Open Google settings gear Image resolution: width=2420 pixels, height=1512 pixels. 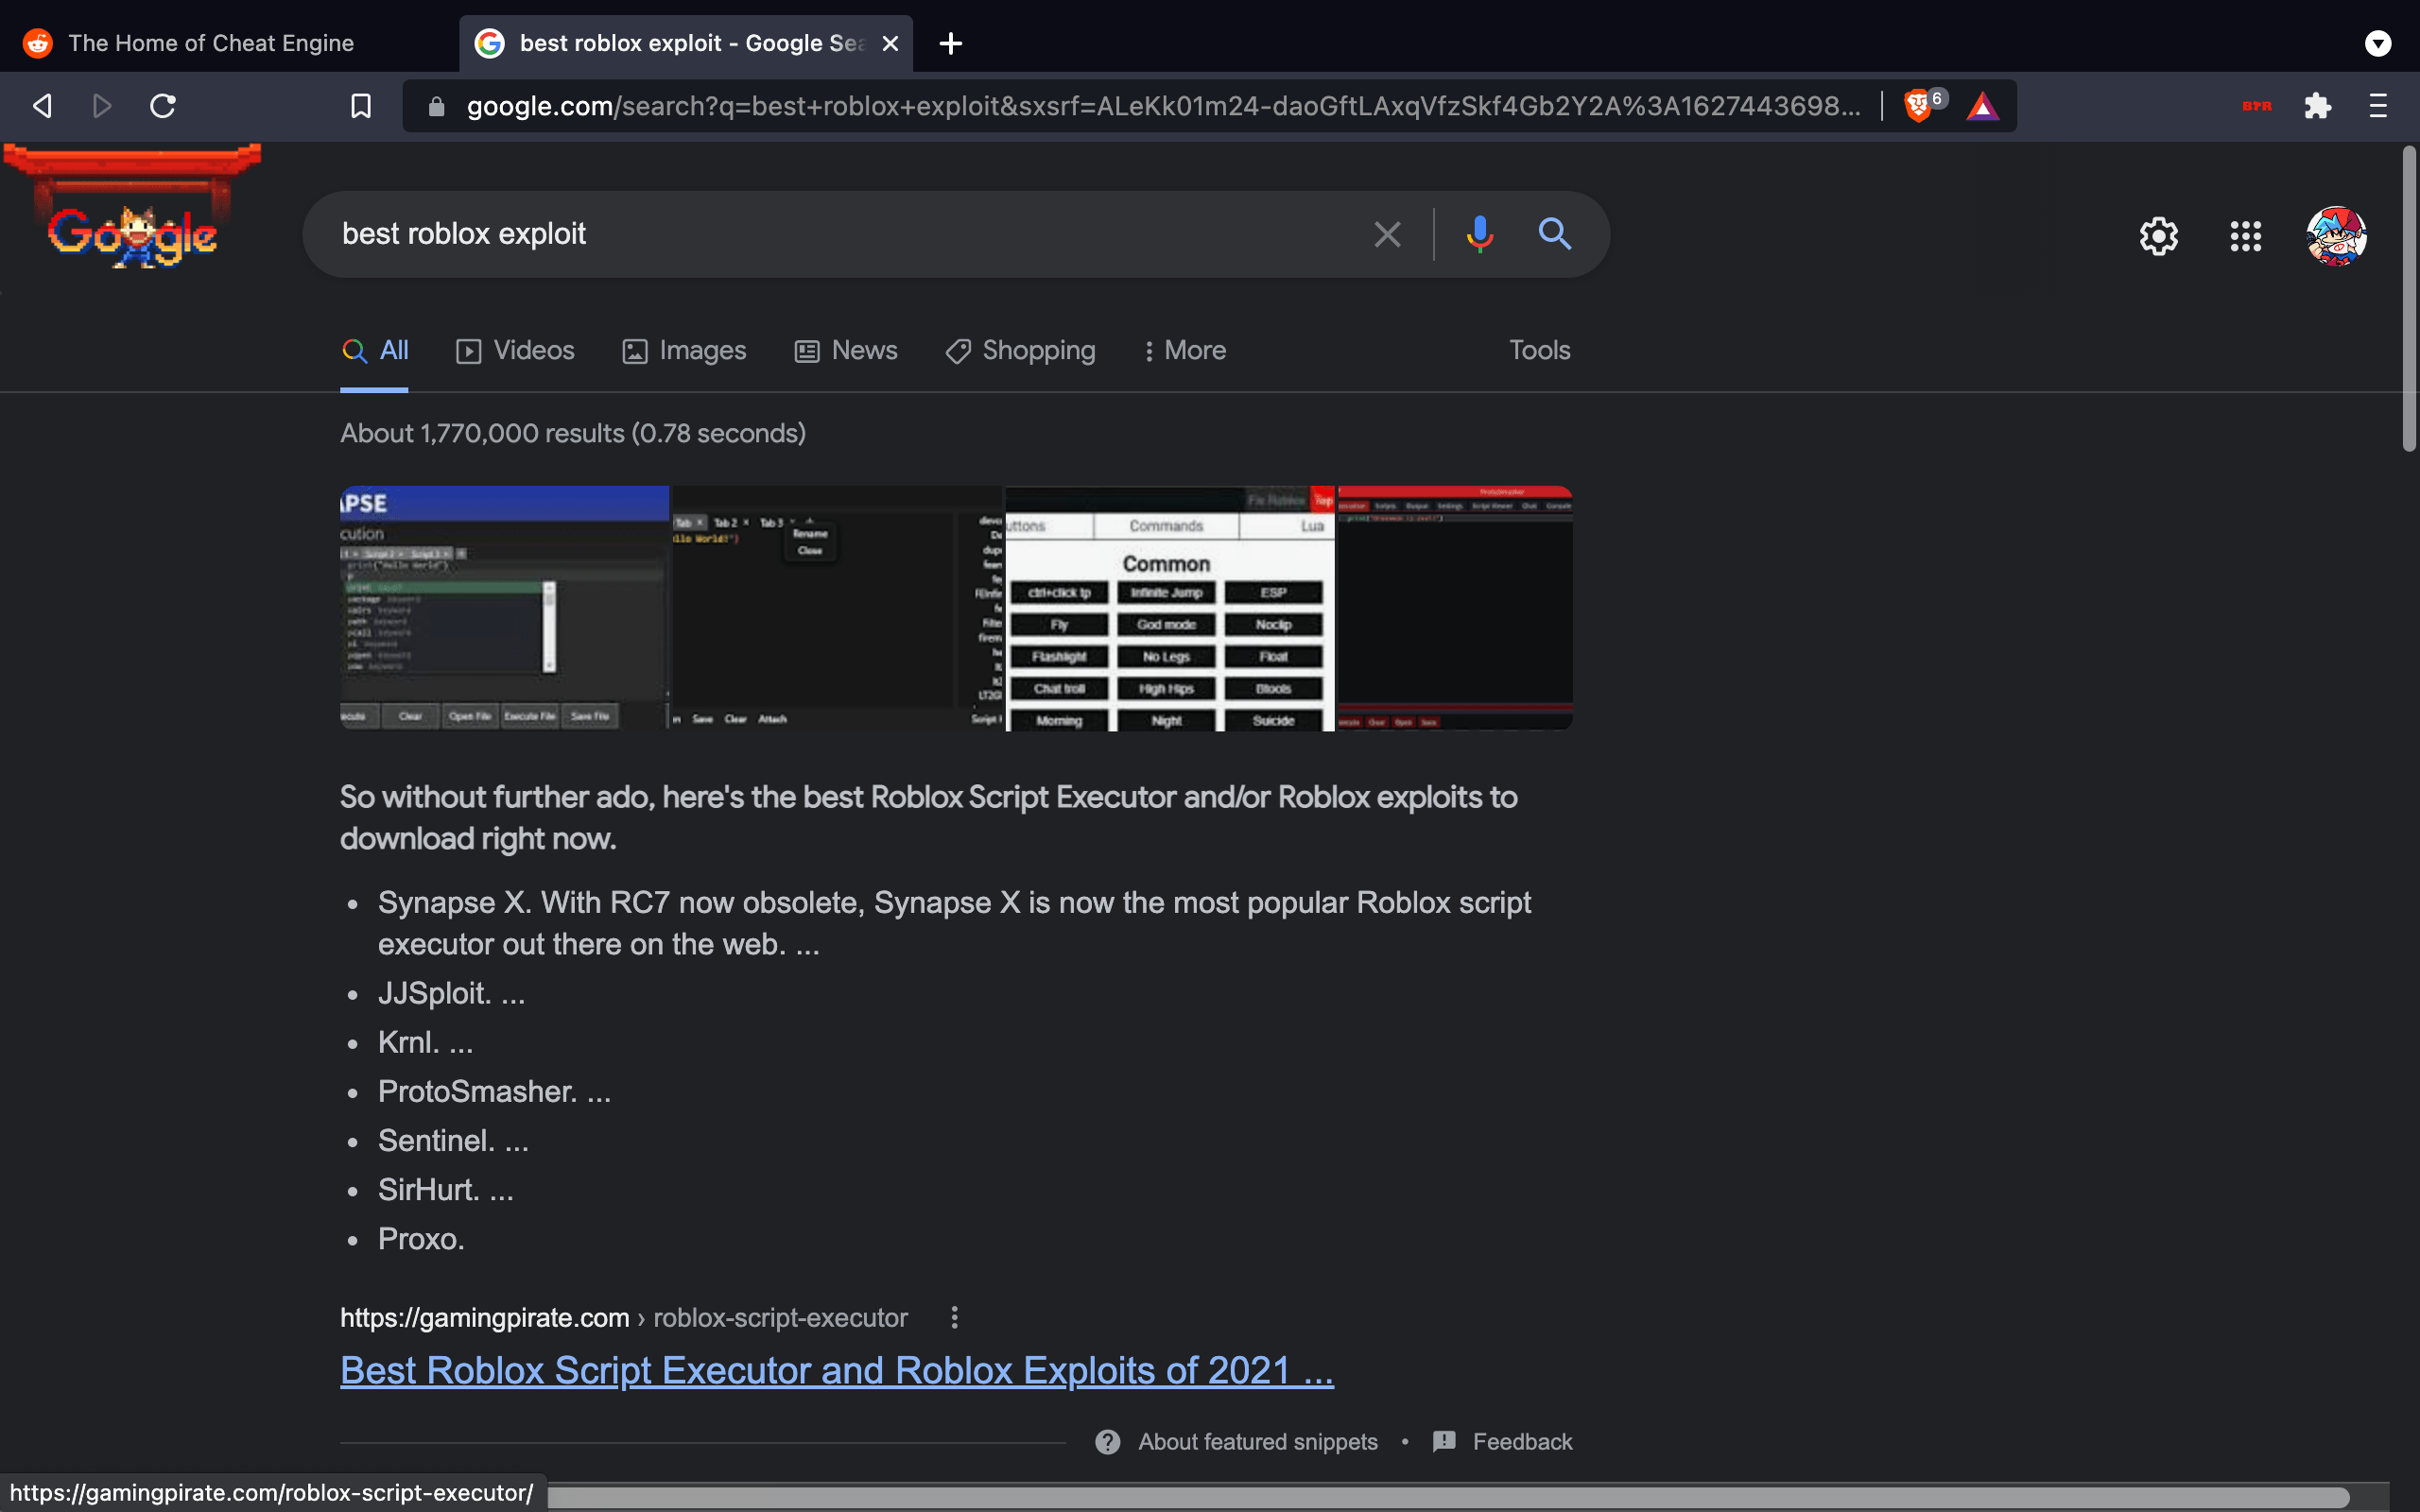click(2159, 237)
